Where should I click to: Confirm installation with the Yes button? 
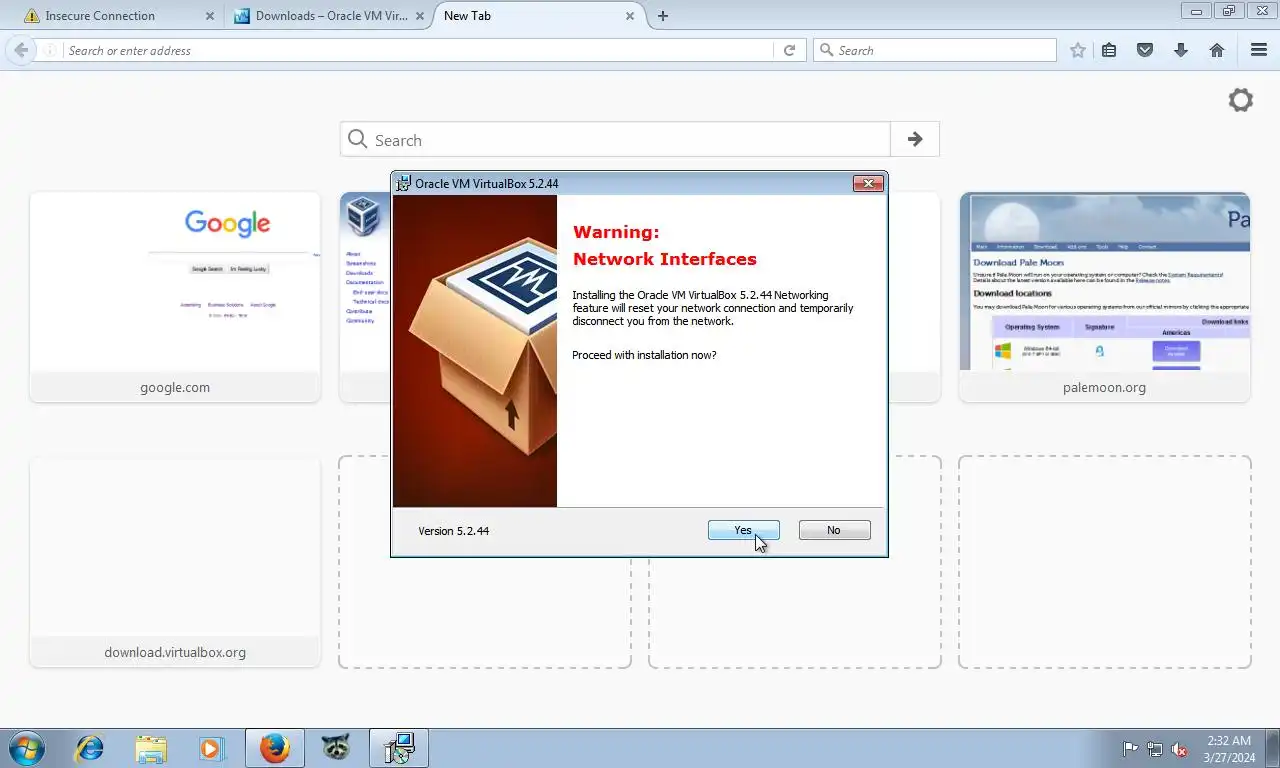click(743, 530)
